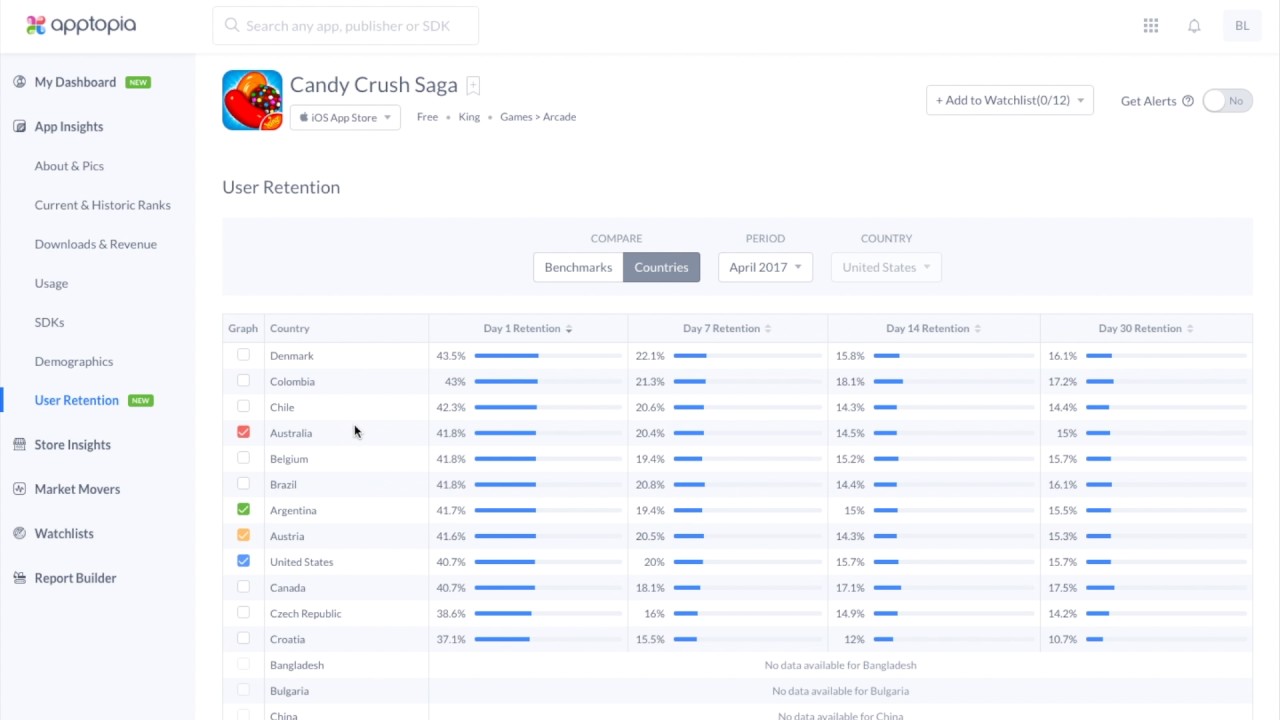
Task: Click the Watchlists sidebar icon
Action: tap(19, 533)
